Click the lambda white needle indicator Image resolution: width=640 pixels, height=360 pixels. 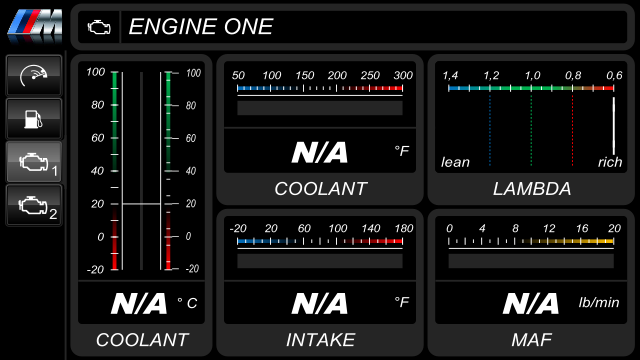click(613, 126)
